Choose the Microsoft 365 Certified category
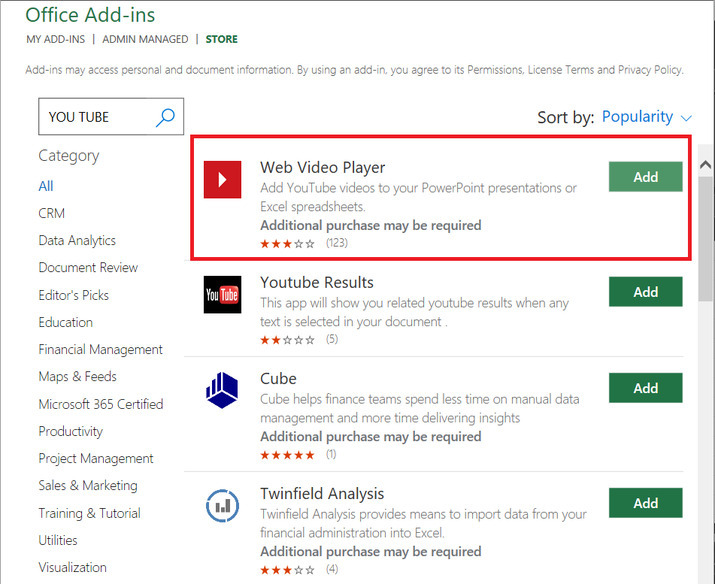 (101, 404)
